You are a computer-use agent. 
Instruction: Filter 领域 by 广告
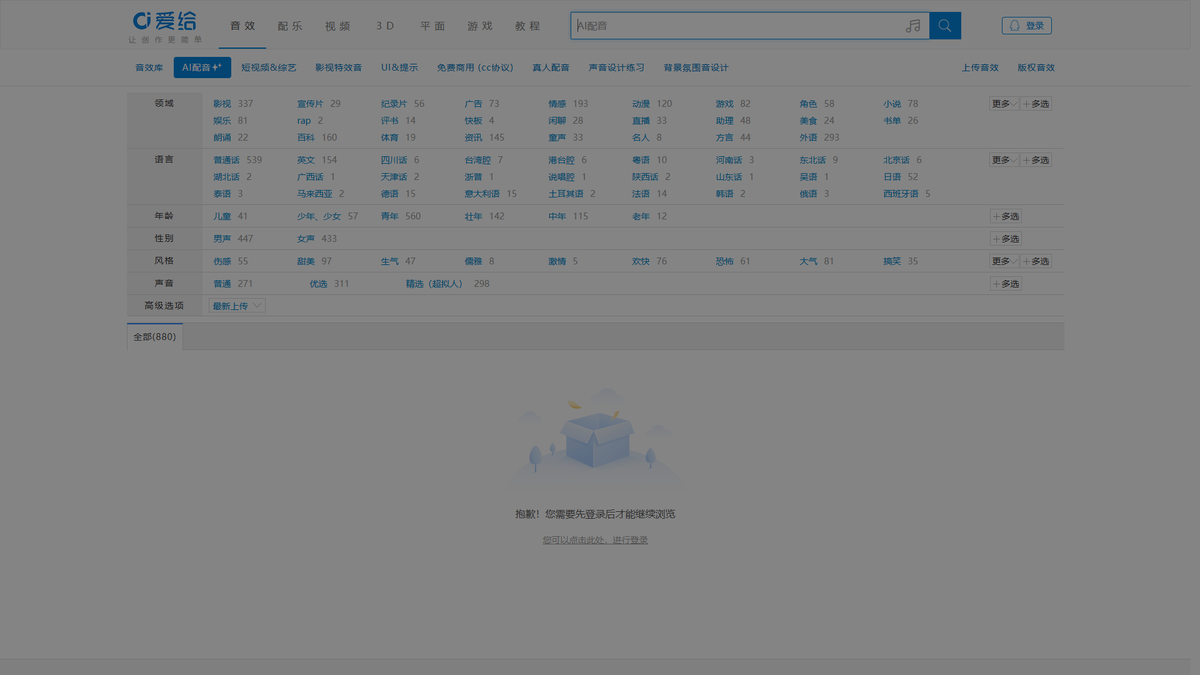click(473, 104)
